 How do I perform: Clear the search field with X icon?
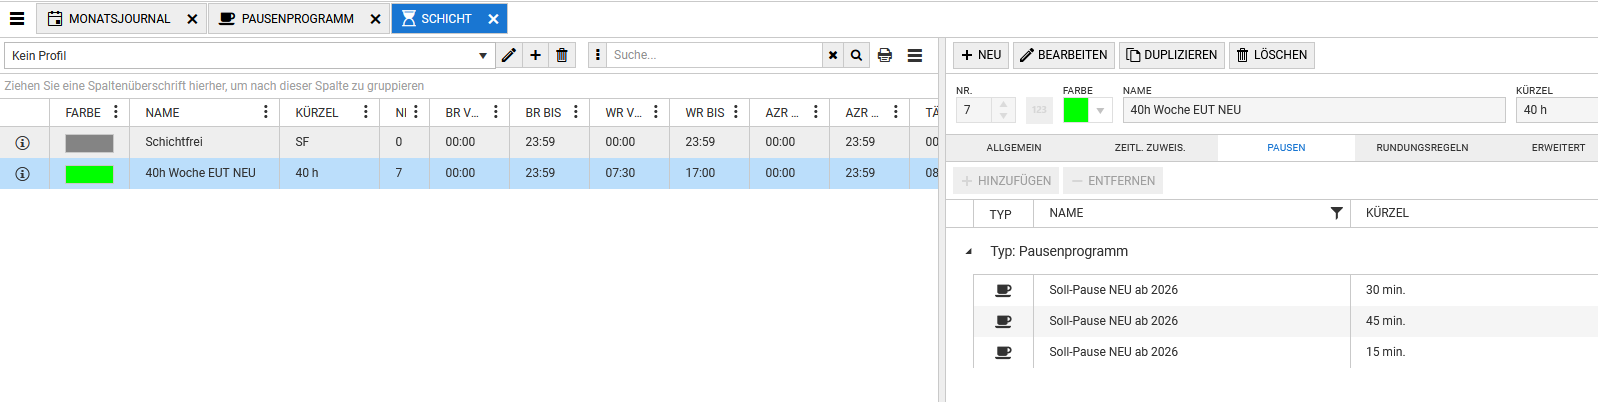pos(833,55)
